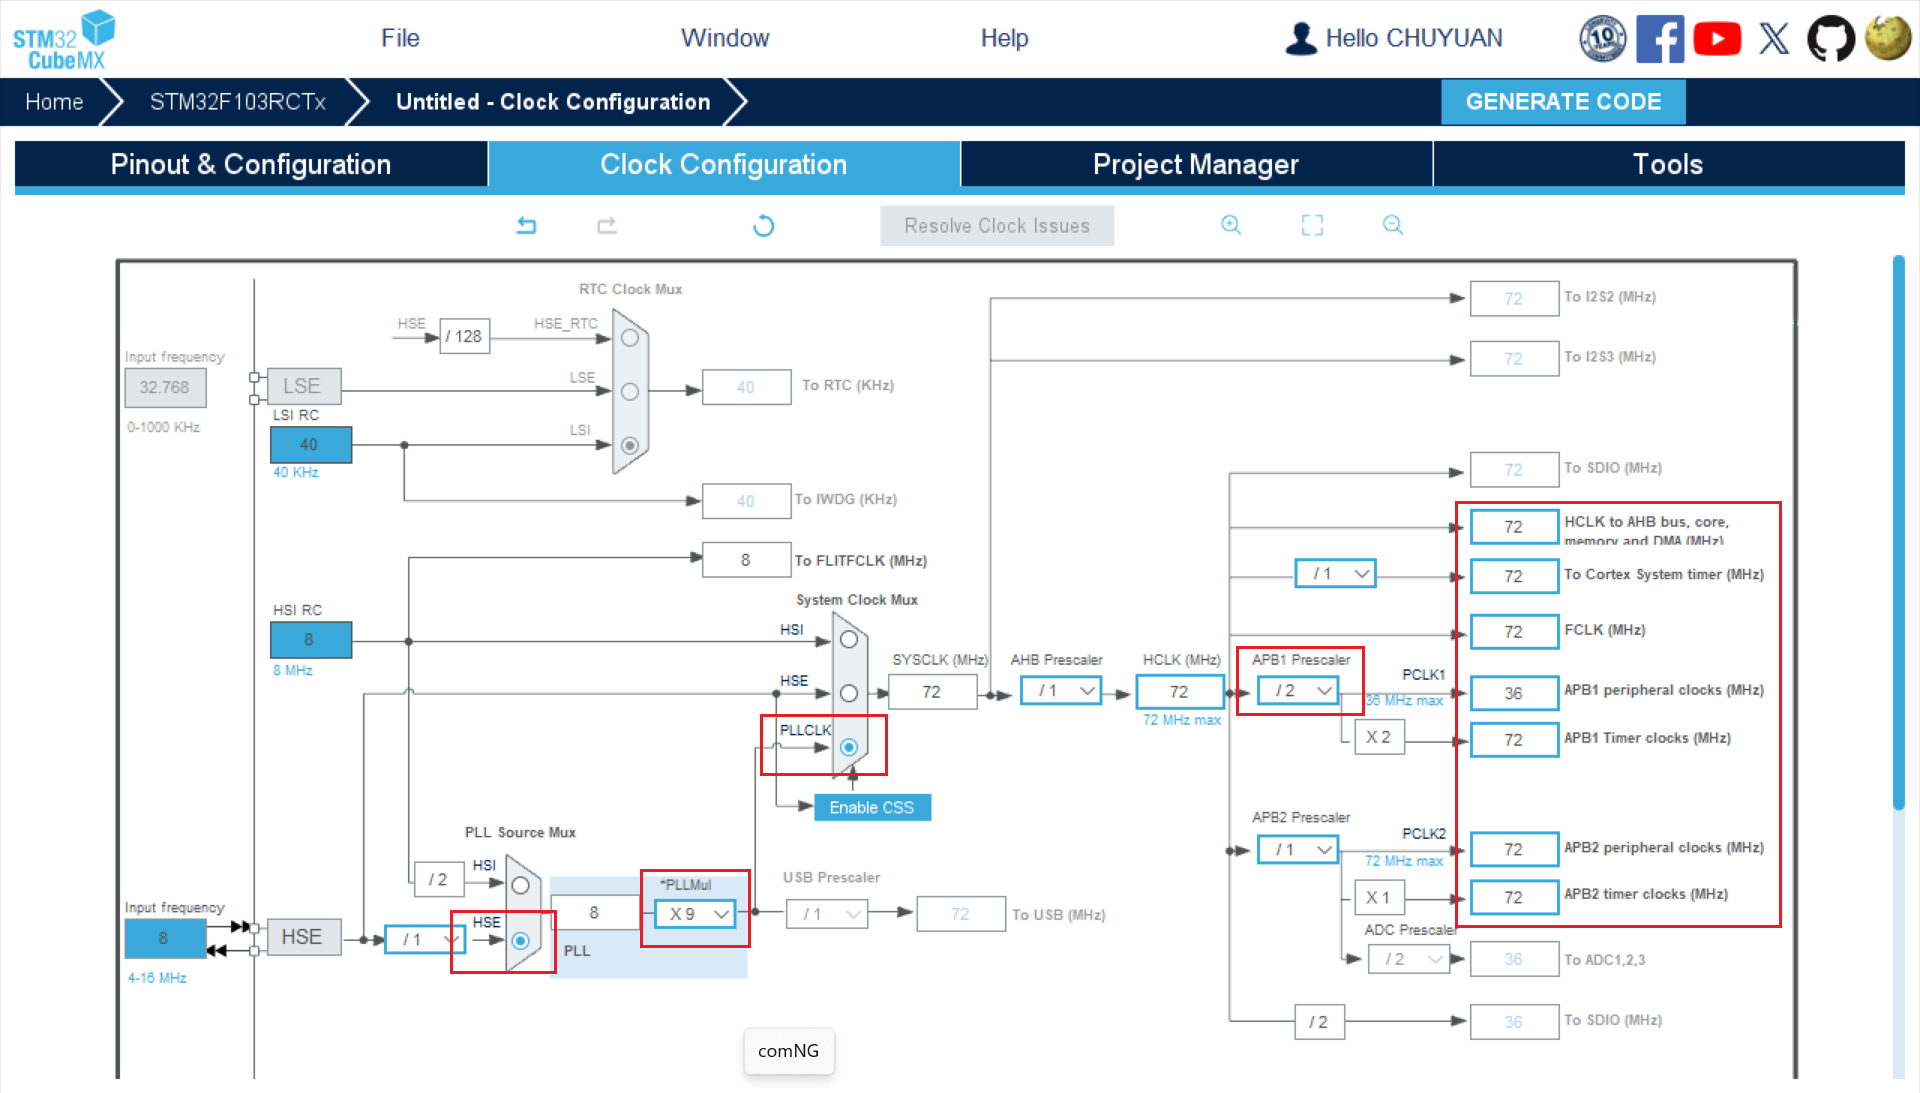Open the GitHub icon link
Viewport: 1920px width, 1093px height.
1830,39
